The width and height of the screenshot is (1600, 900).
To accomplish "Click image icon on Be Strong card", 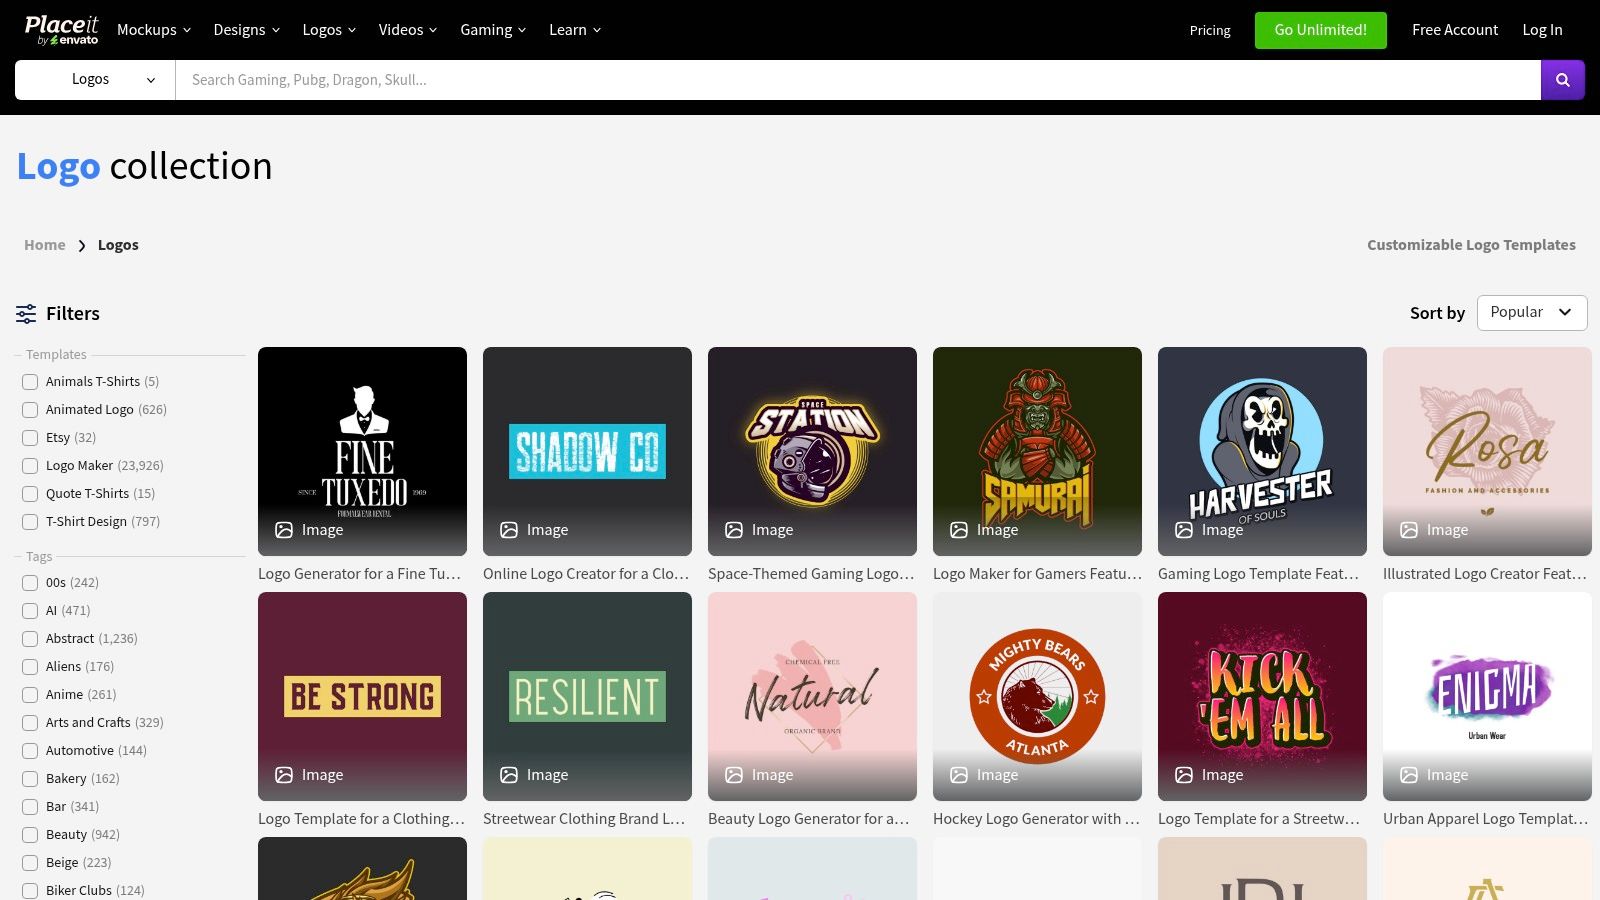I will coord(284,775).
